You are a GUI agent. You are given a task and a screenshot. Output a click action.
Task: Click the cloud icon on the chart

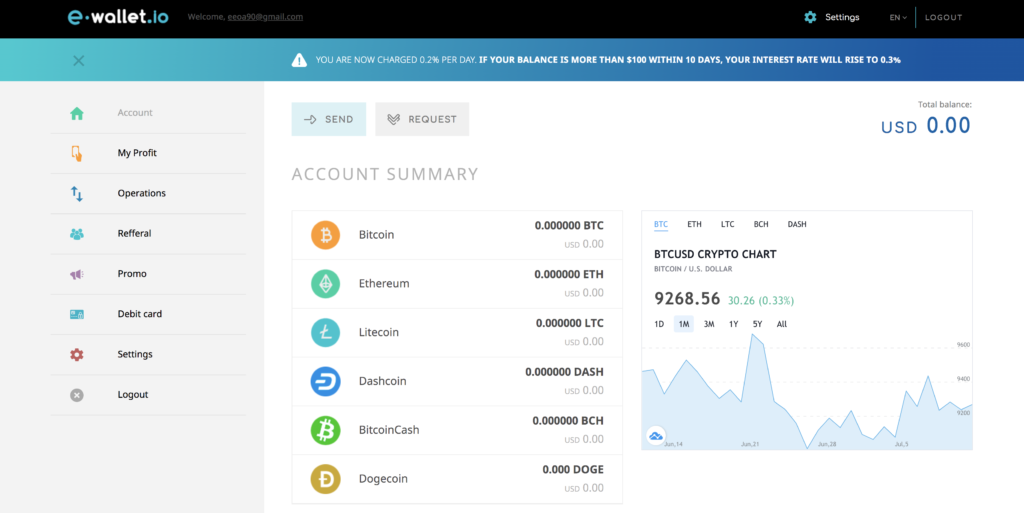click(656, 436)
